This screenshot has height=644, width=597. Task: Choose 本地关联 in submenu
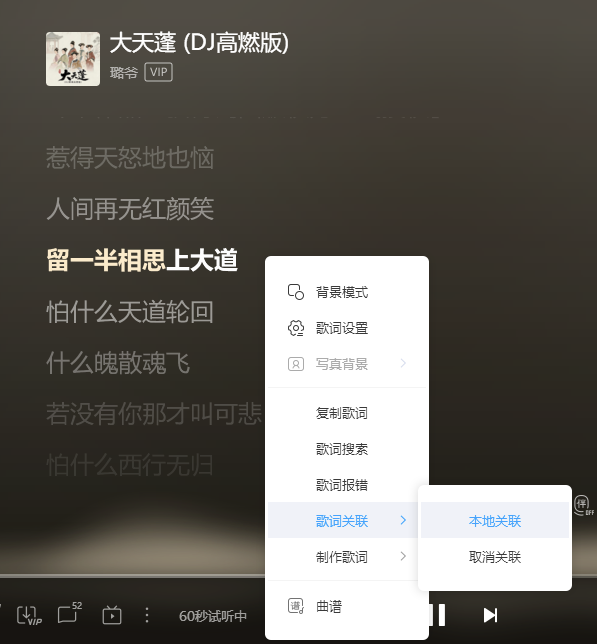click(x=495, y=521)
